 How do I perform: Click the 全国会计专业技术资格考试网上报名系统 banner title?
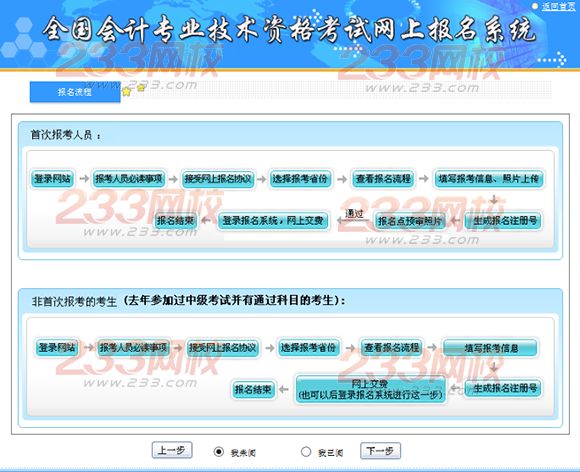(289, 30)
